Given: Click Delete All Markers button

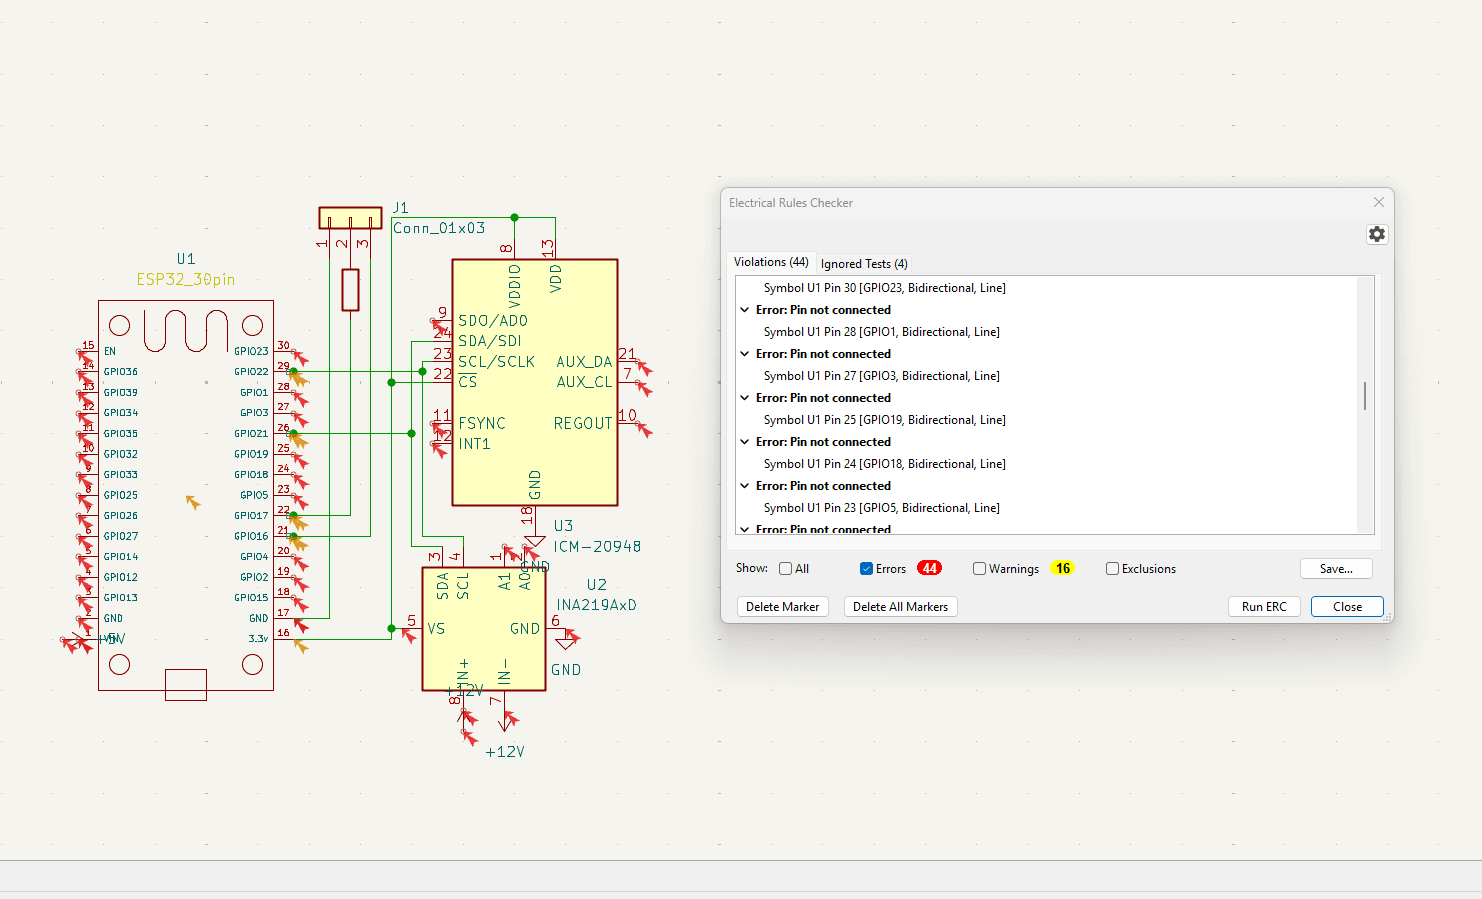Looking at the screenshot, I should pyautogui.click(x=900, y=607).
